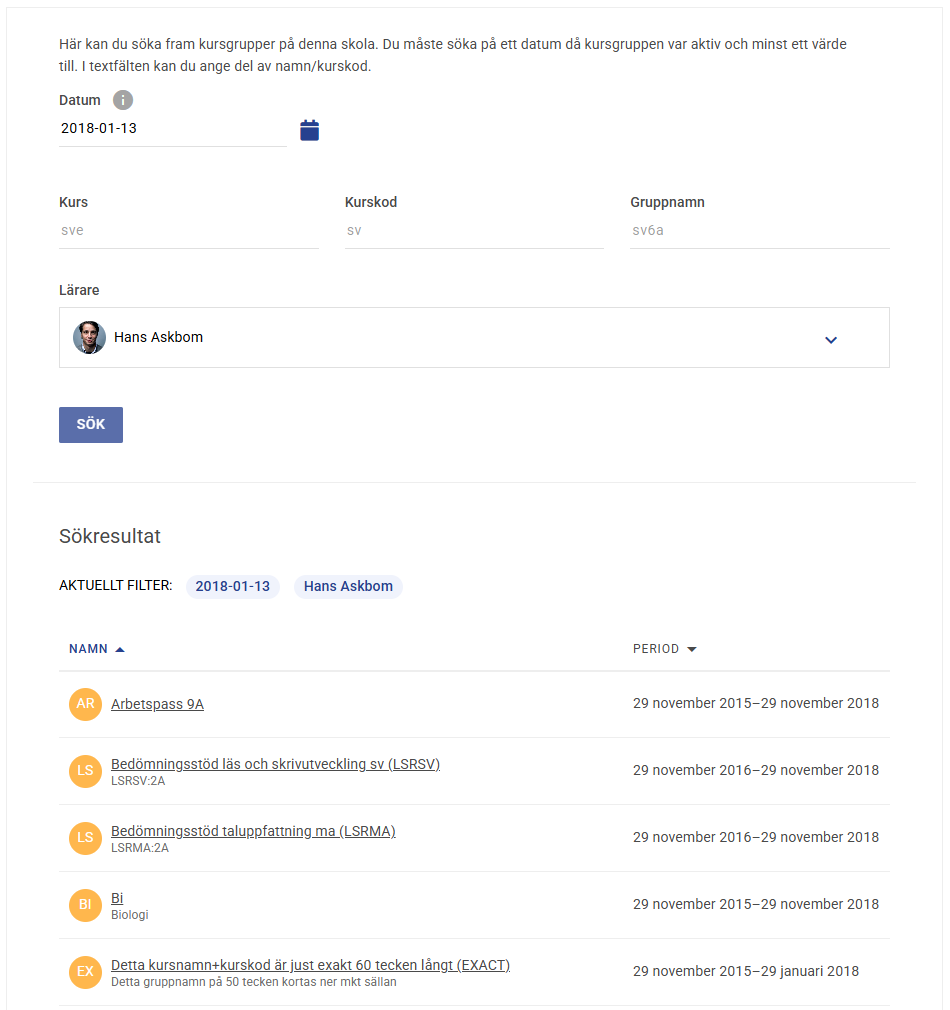Open the calendar date picker icon
This screenshot has height=1010, width=950.
point(309,130)
